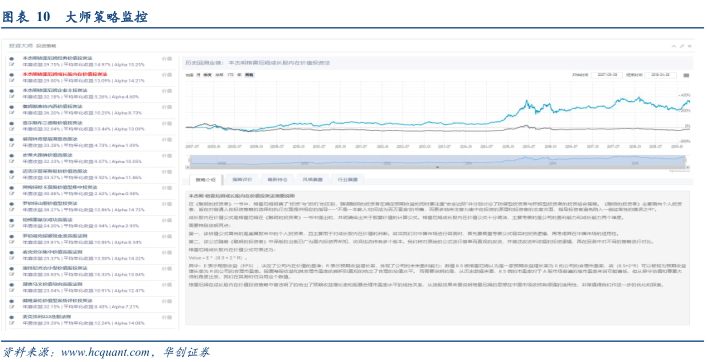Click bullet dot icon of Alpha 7.21% row

point(12,301)
